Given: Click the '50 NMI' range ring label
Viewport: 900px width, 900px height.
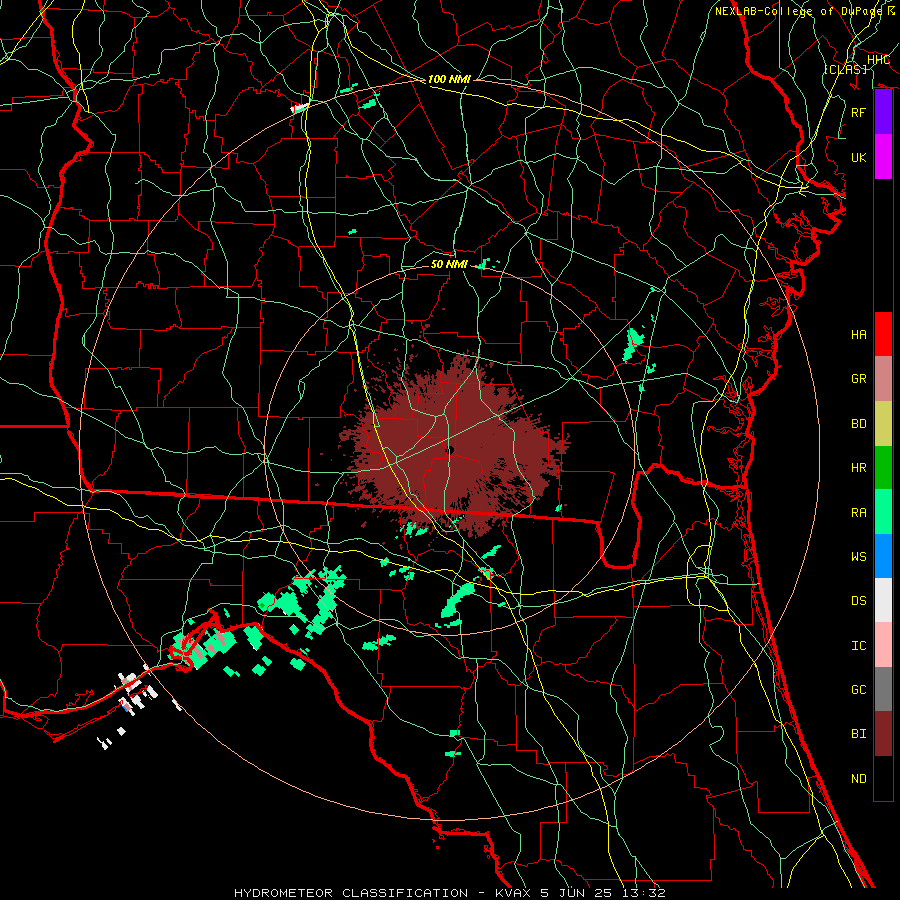Looking at the screenshot, I should coord(449,264).
